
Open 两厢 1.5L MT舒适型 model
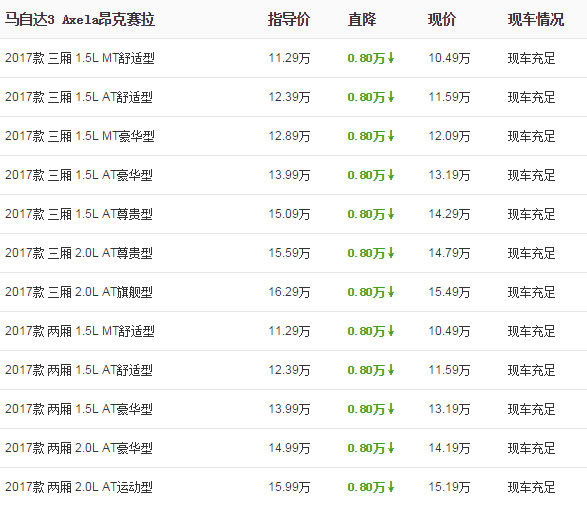tap(80, 331)
